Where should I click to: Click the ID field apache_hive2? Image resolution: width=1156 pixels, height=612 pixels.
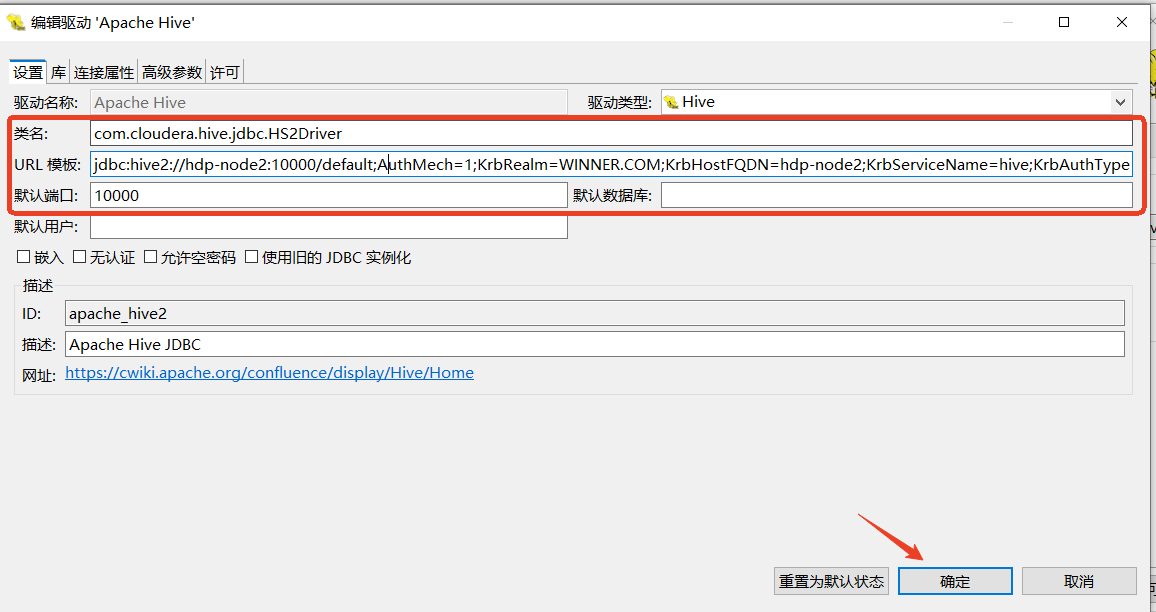point(595,313)
